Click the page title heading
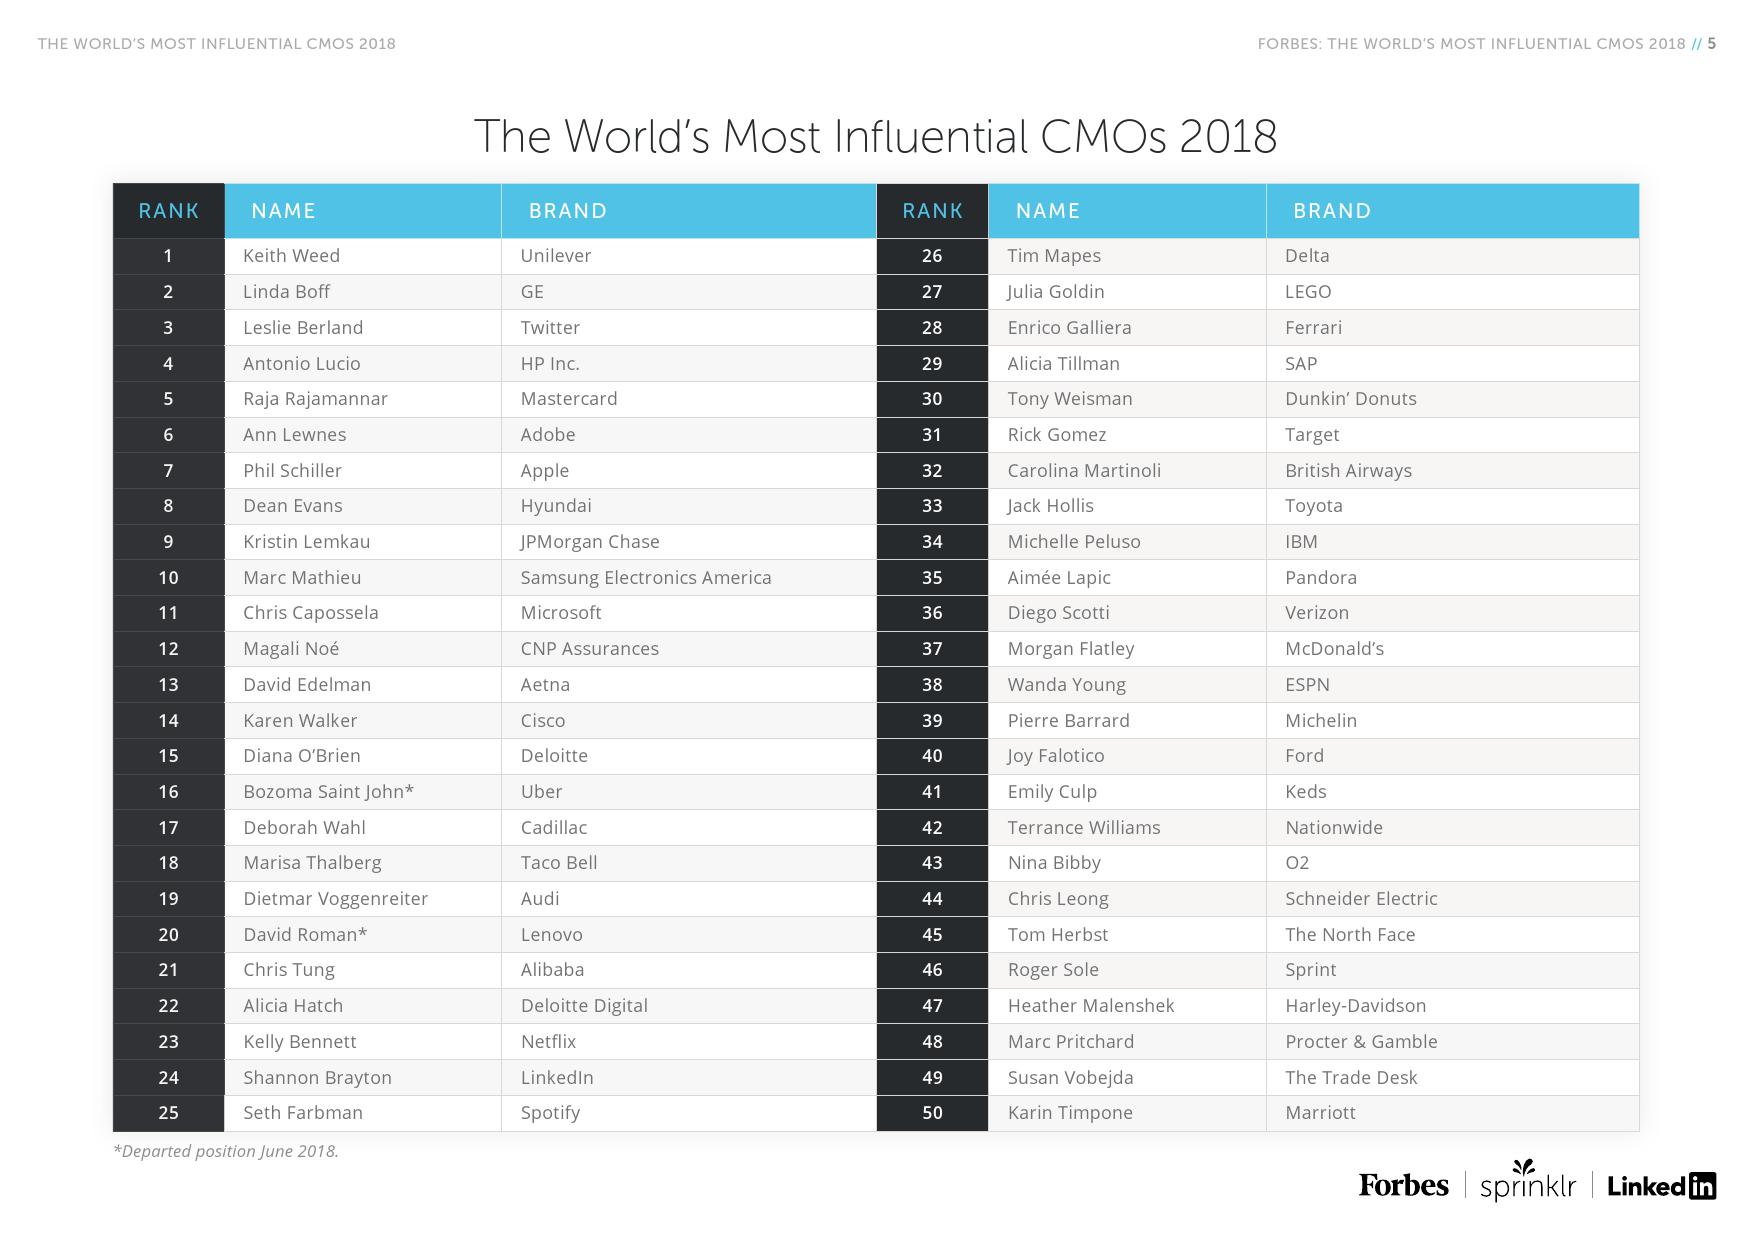The image size is (1754, 1240). (875, 136)
